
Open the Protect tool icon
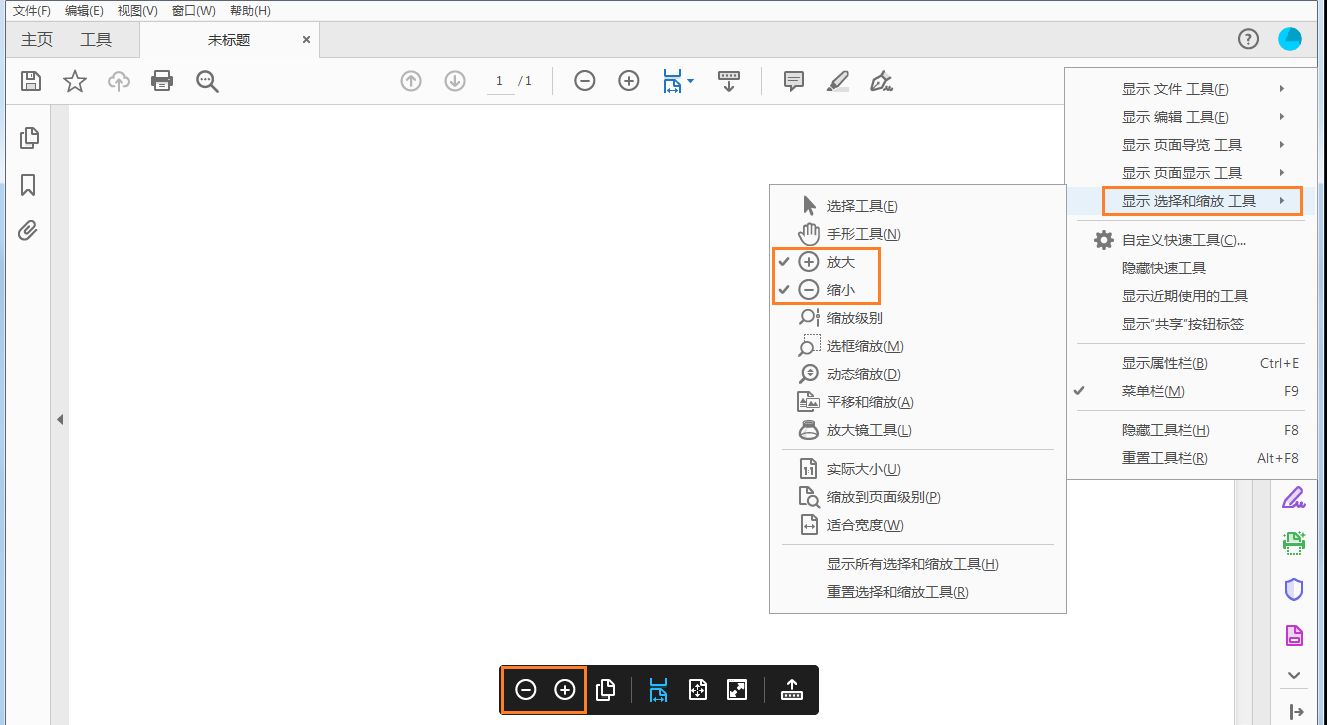1294,589
